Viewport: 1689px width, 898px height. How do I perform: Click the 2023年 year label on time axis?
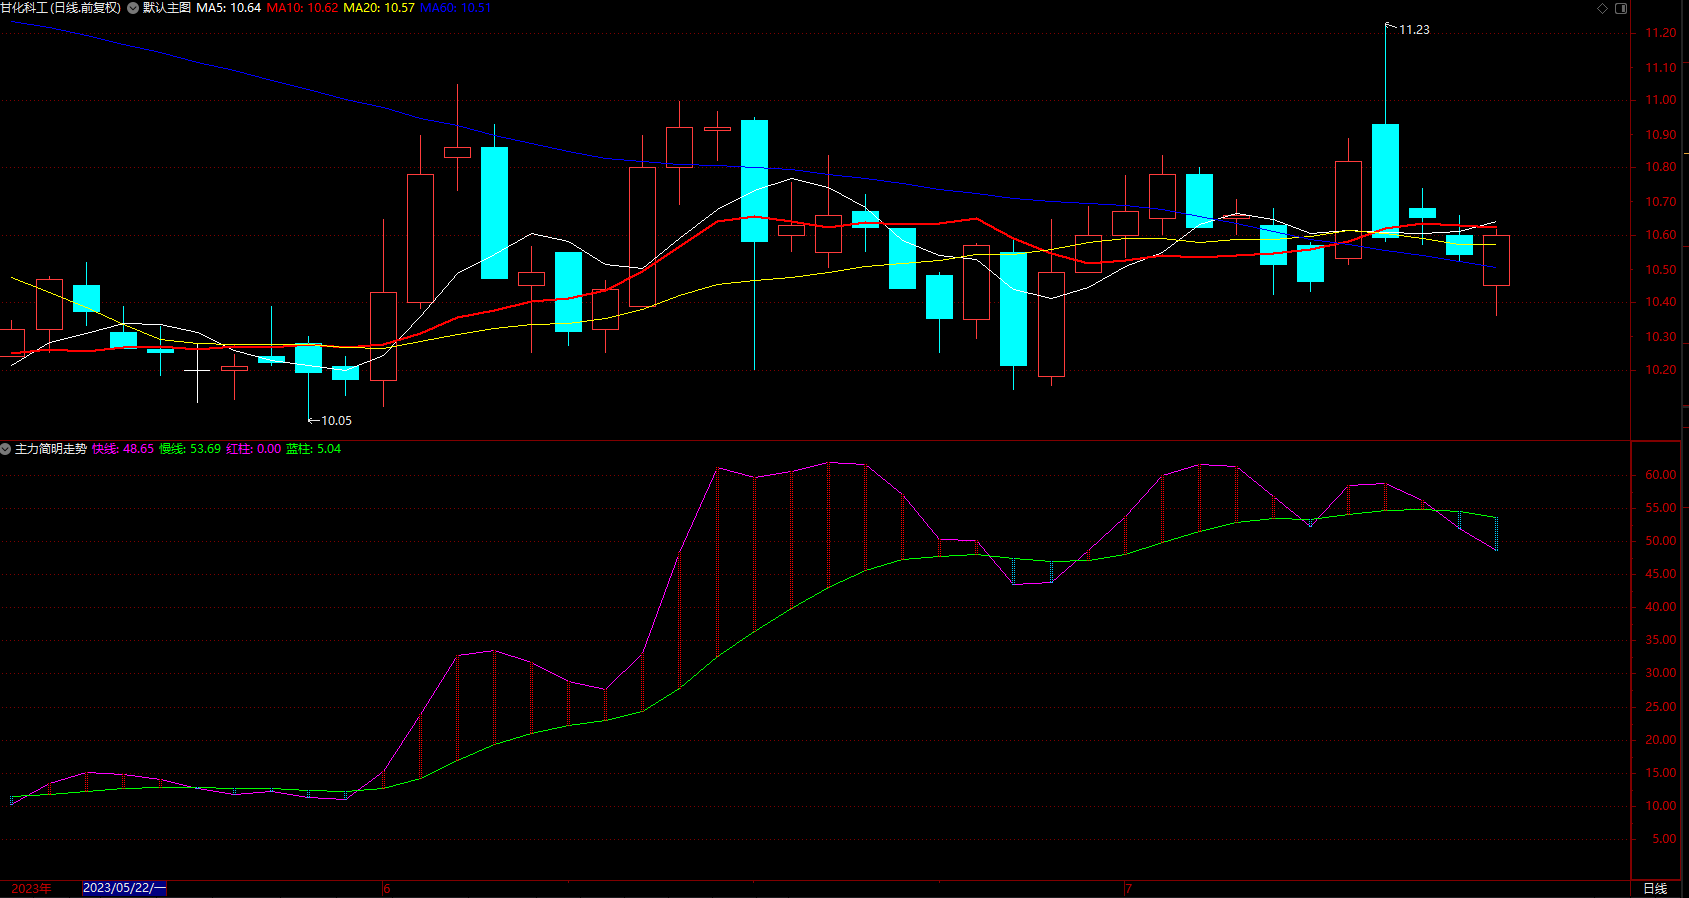31,888
